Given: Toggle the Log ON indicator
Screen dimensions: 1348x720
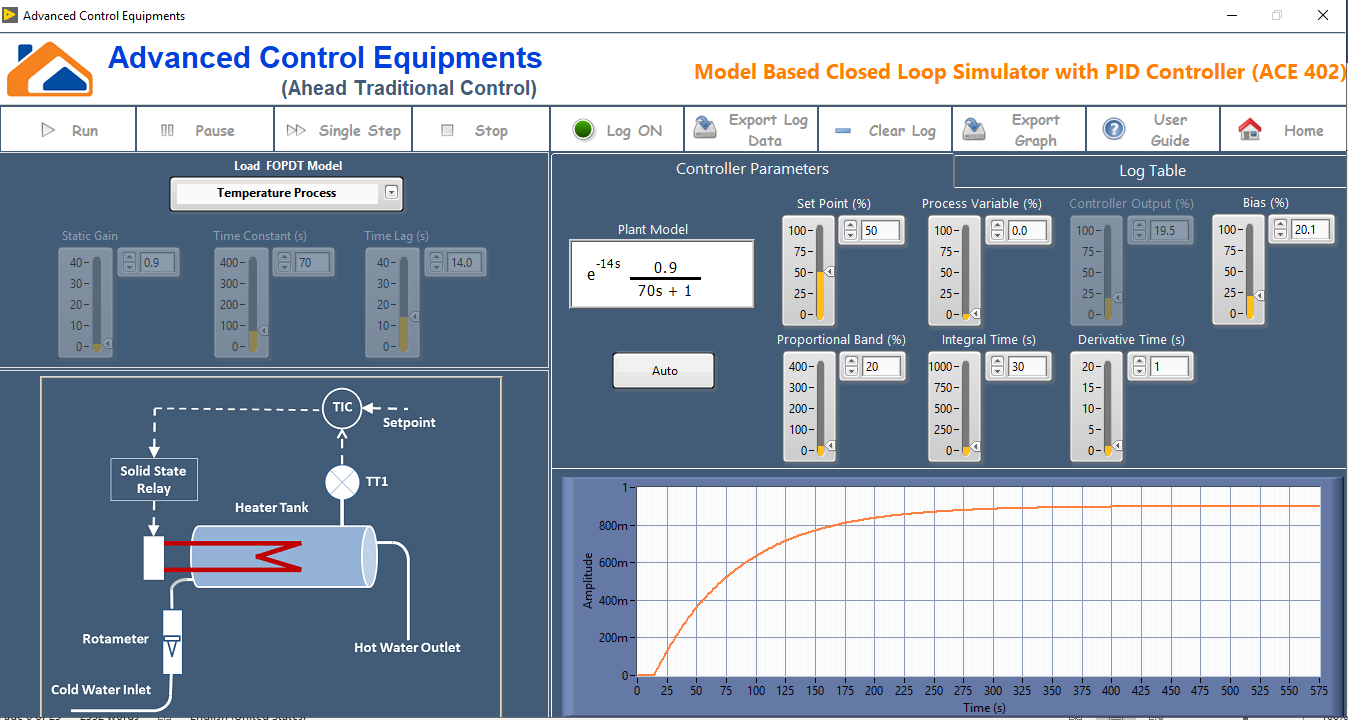Looking at the screenshot, I should click(x=617, y=130).
